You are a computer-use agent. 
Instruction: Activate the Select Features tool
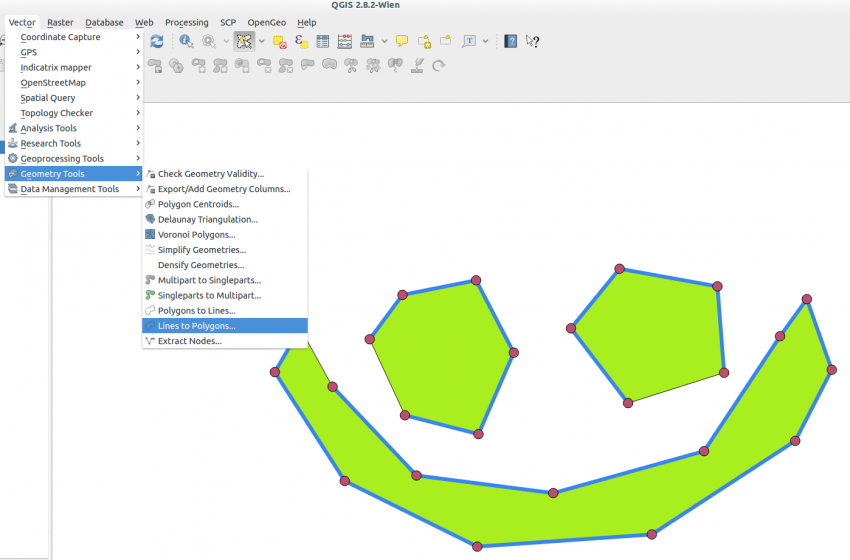click(x=244, y=41)
